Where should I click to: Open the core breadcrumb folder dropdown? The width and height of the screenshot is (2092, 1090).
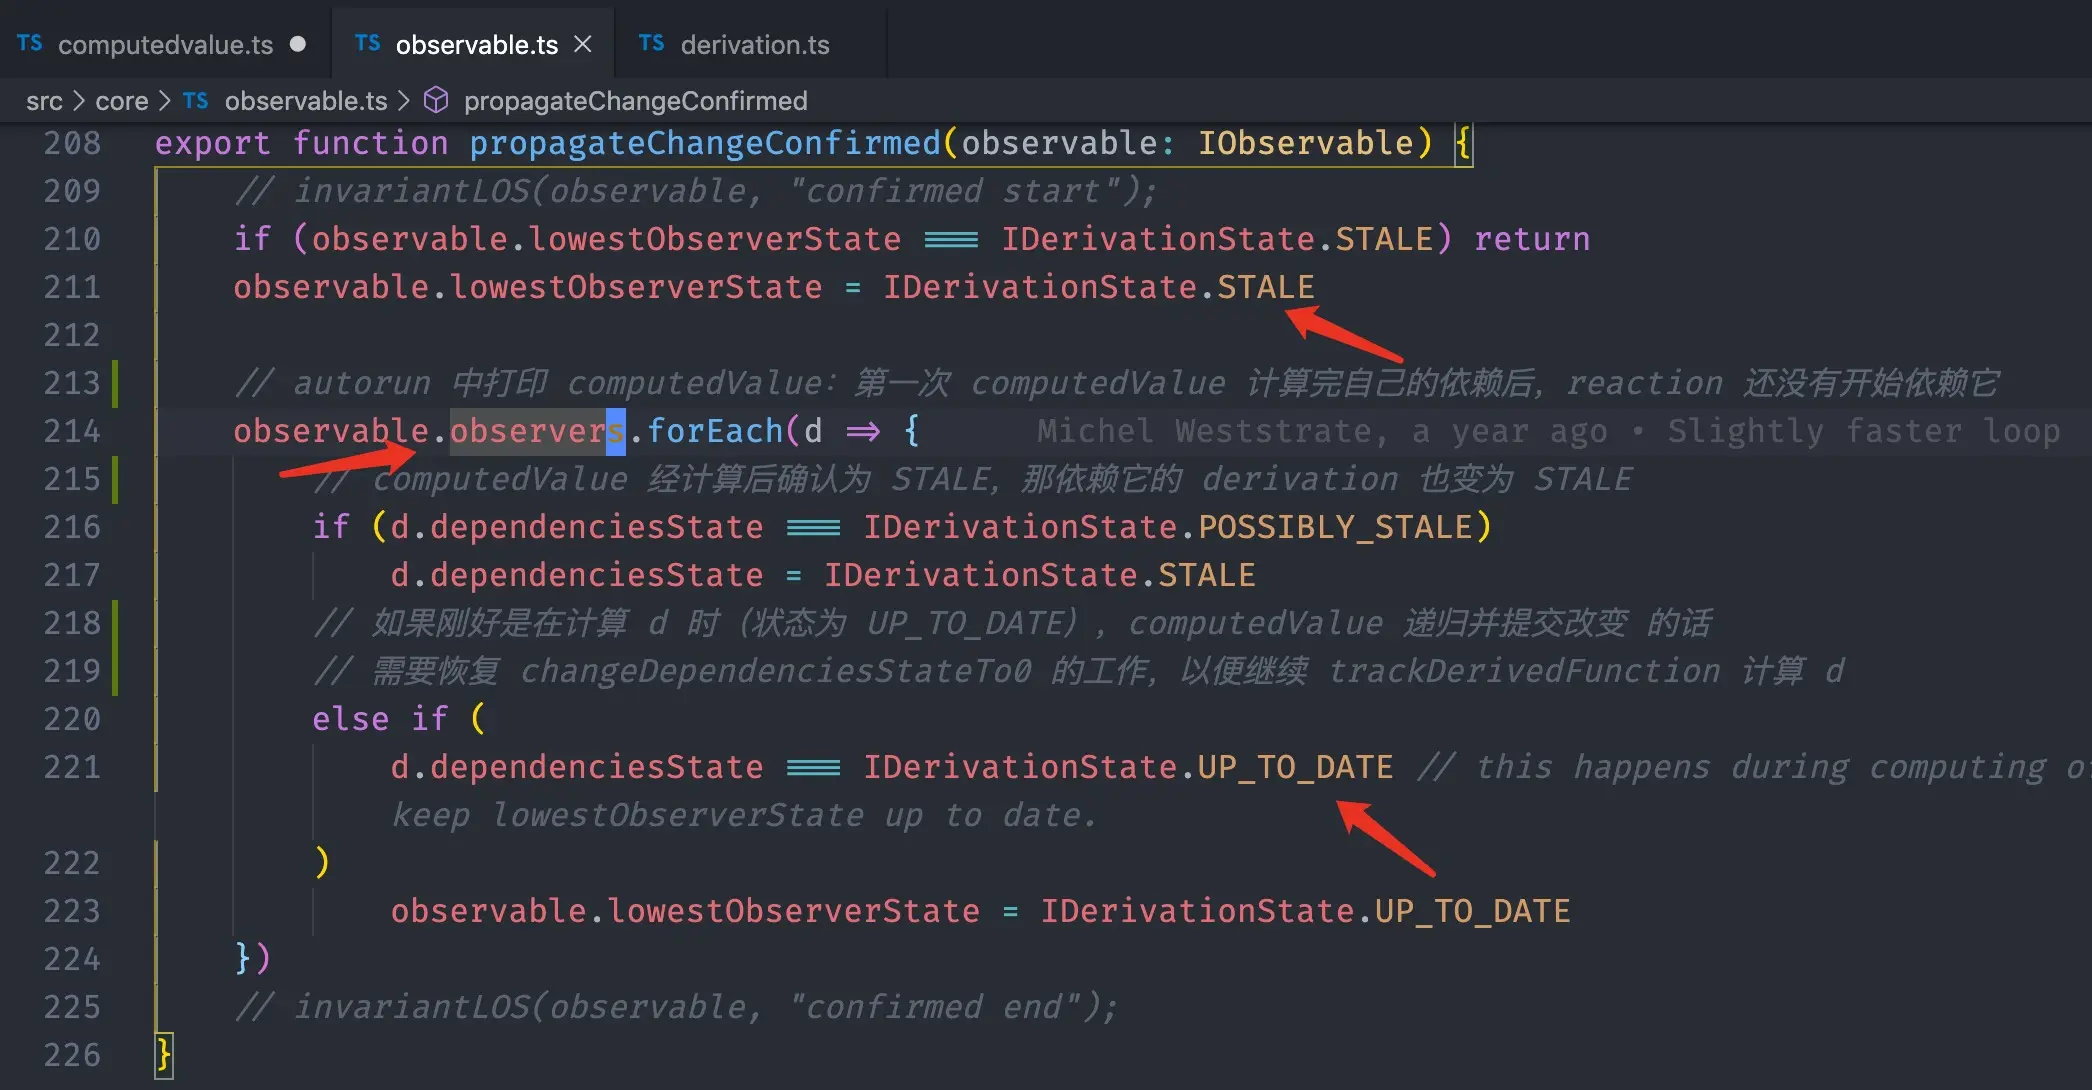[121, 101]
